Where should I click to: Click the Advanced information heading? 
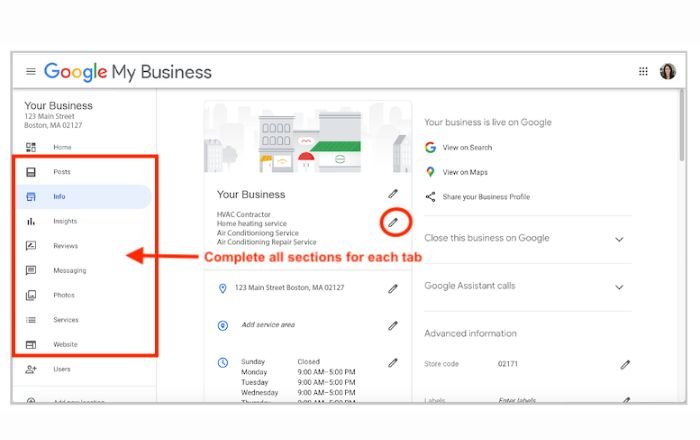point(471,333)
